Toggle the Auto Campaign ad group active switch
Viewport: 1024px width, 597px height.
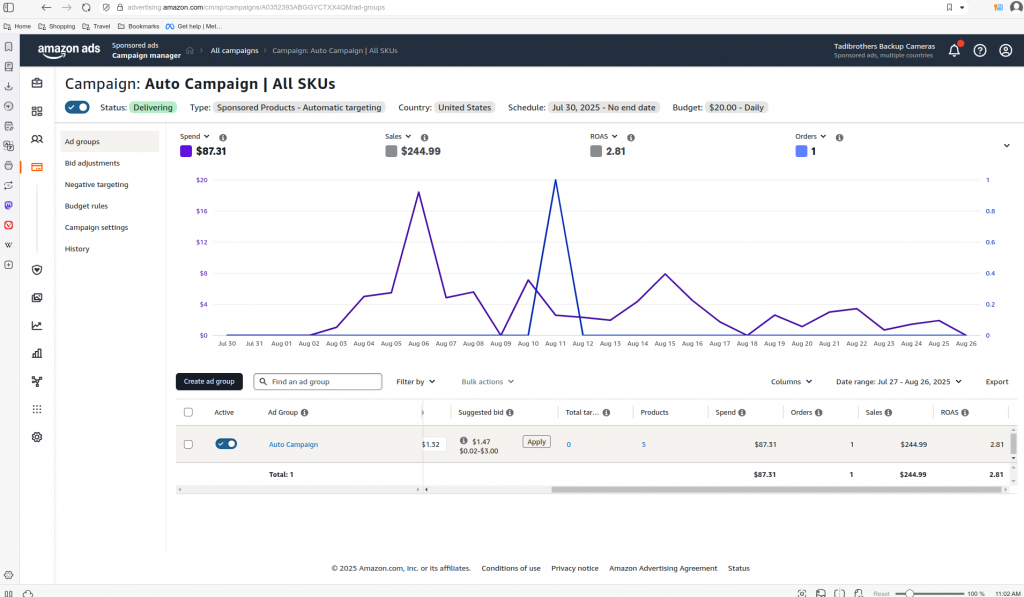(x=226, y=444)
